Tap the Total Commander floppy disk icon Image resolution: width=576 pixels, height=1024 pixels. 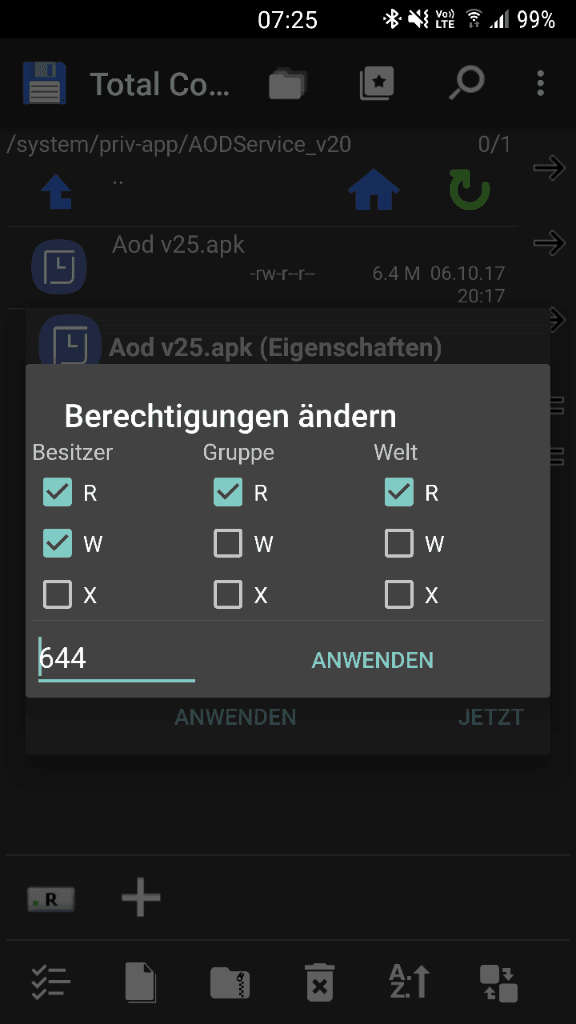pyautogui.click(x=44, y=83)
